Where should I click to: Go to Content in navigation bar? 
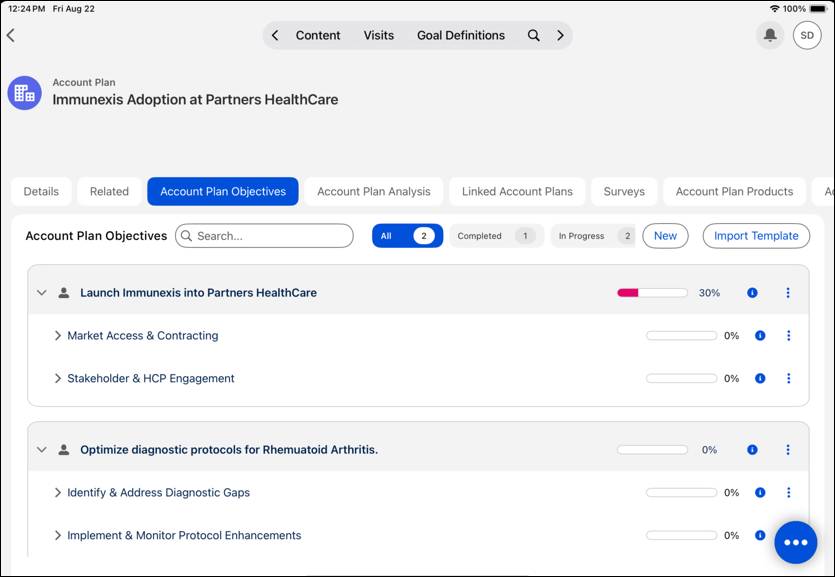pos(318,35)
